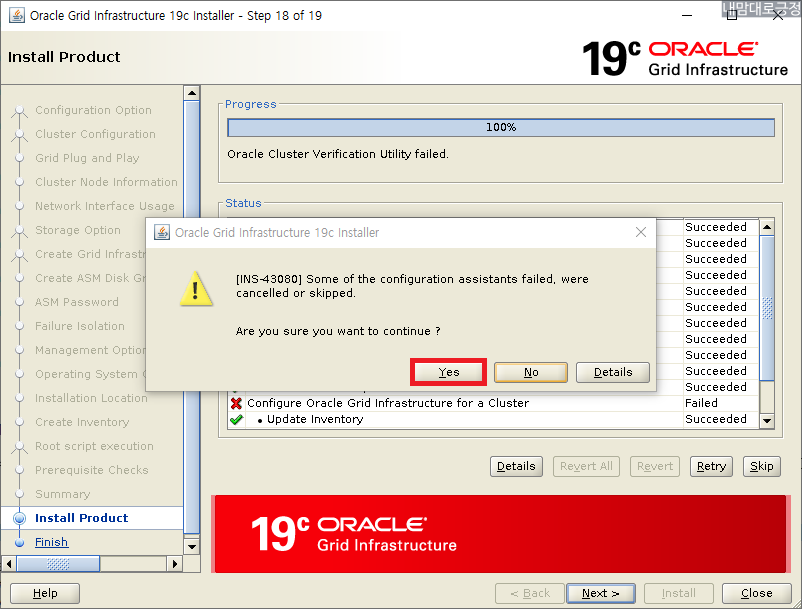Click No in the warning dialog
This screenshot has width=802, height=609.
tap(531, 372)
